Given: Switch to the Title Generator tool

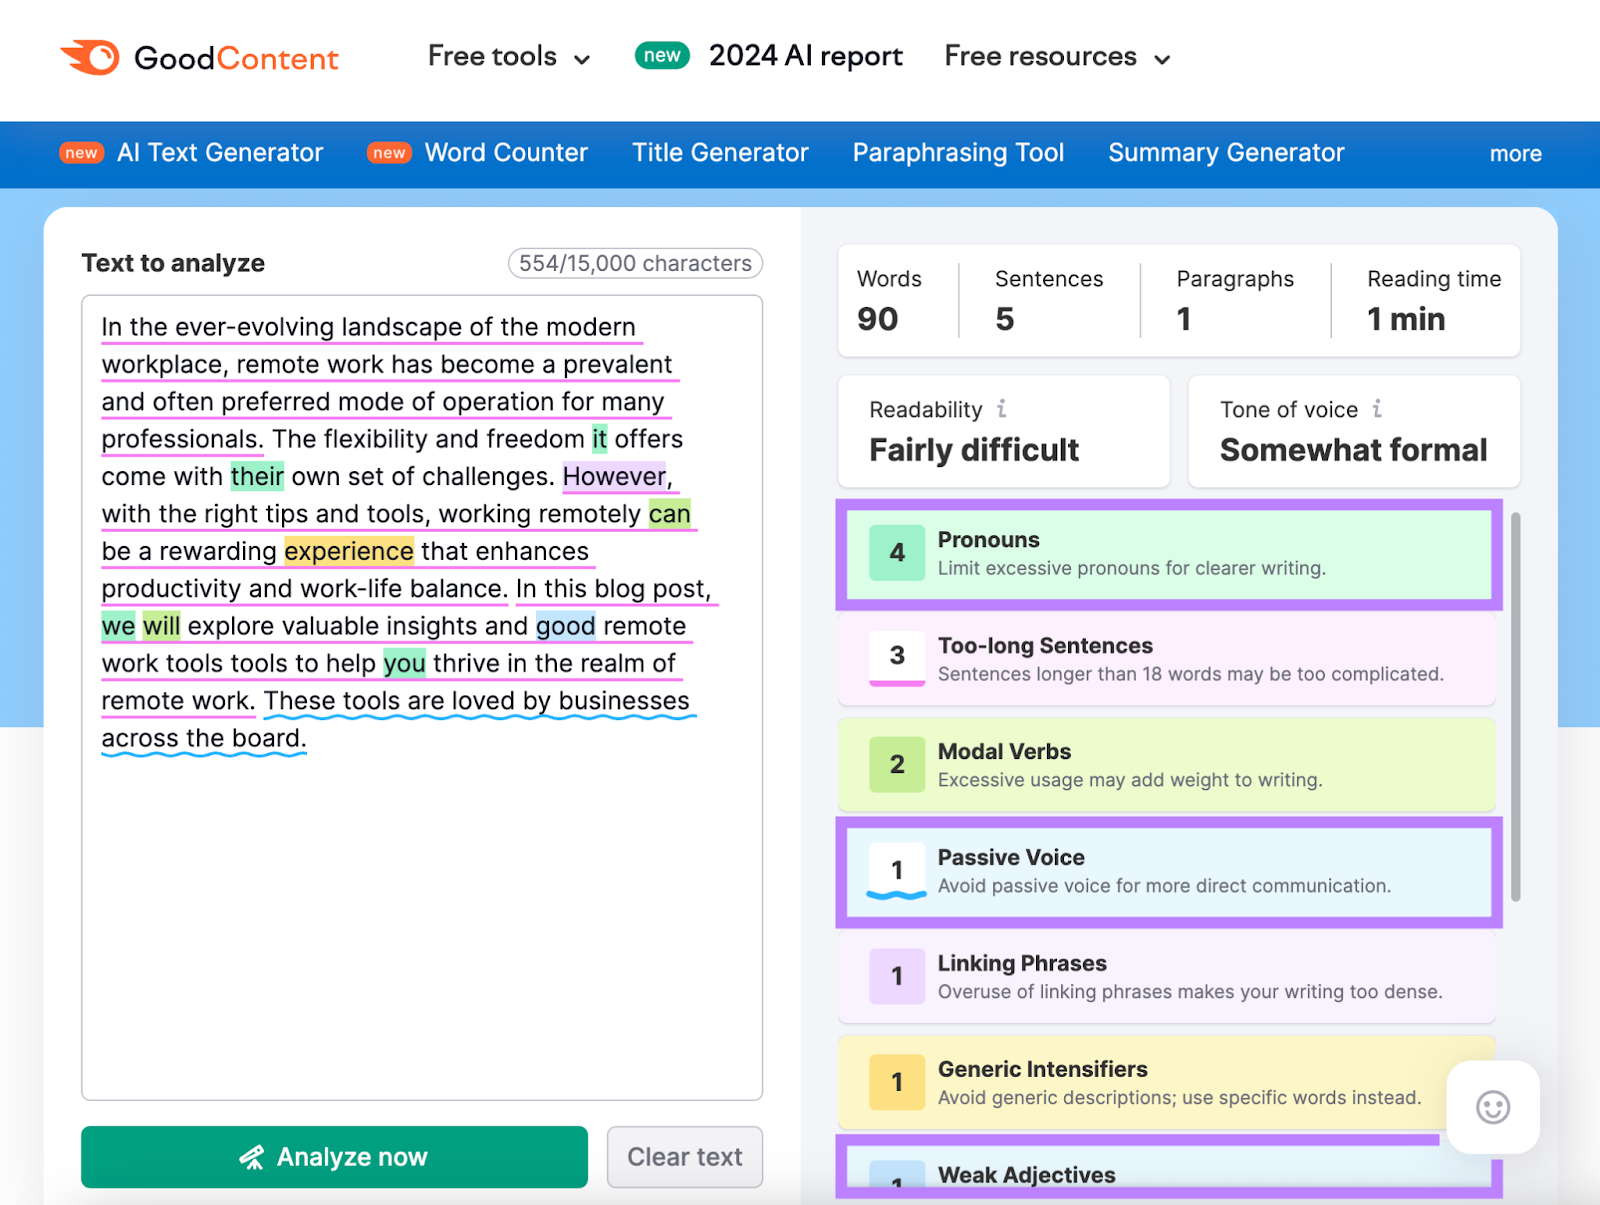Looking at the screenshot, I should [720, 153].
